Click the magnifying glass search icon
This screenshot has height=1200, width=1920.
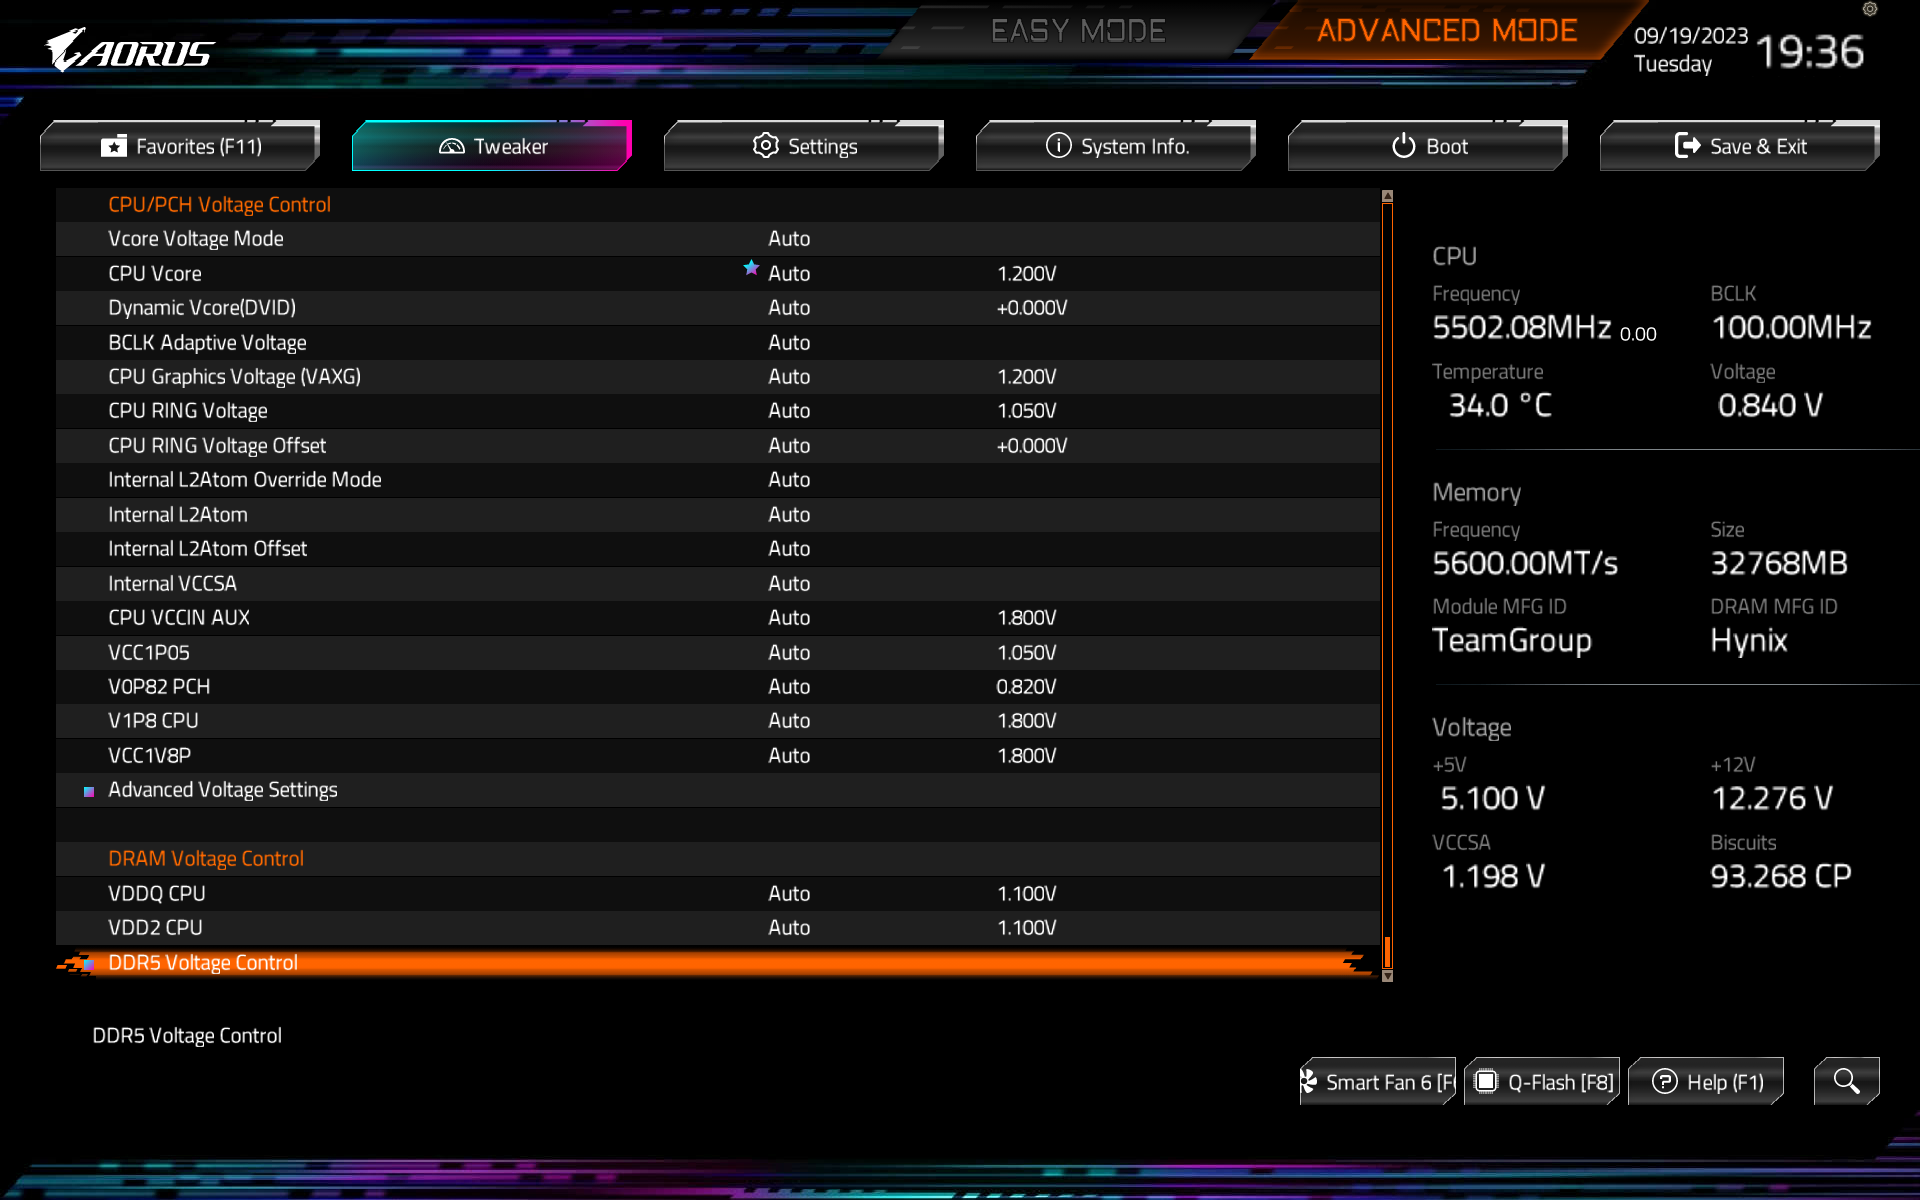click(1846, 1081)
